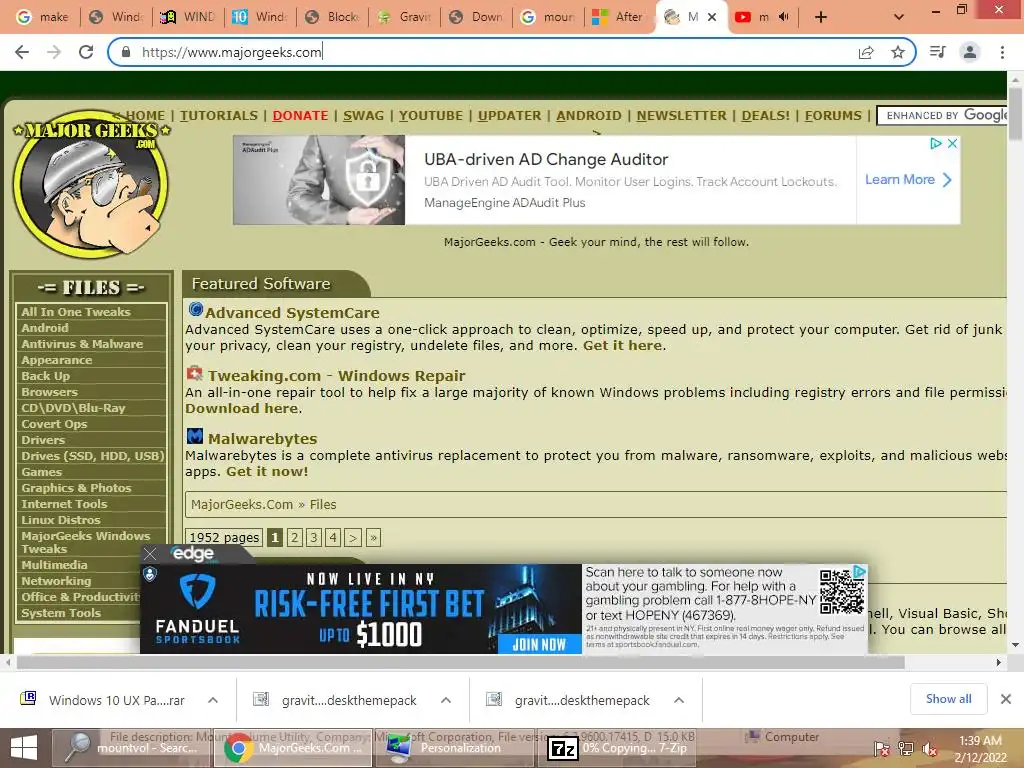Click JOIN NOW on FanDuel ad
1024x768 pixels.
click(539, 645)
